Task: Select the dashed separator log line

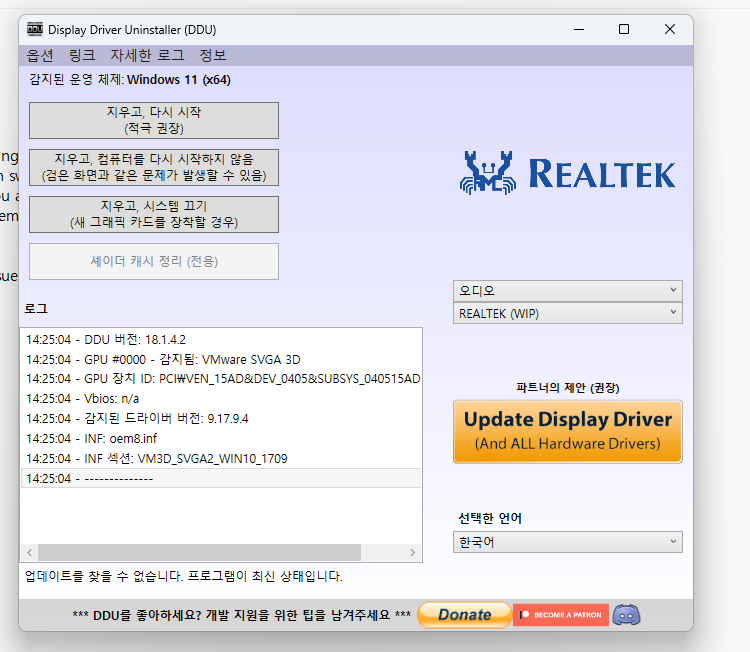Action: coord(221,478)
